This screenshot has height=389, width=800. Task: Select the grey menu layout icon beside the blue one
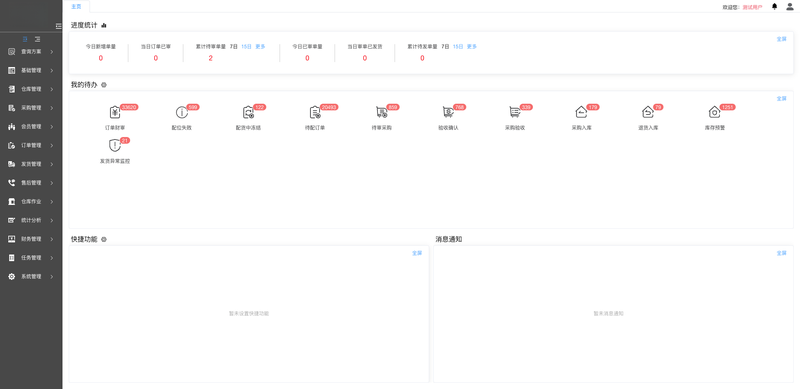(x=37, y=39)
